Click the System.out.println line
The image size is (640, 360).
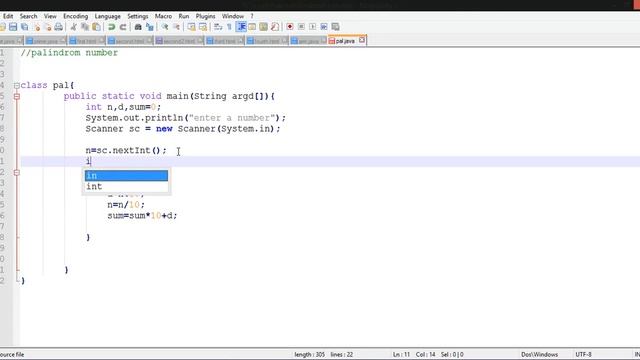click(x=186, y=118)
